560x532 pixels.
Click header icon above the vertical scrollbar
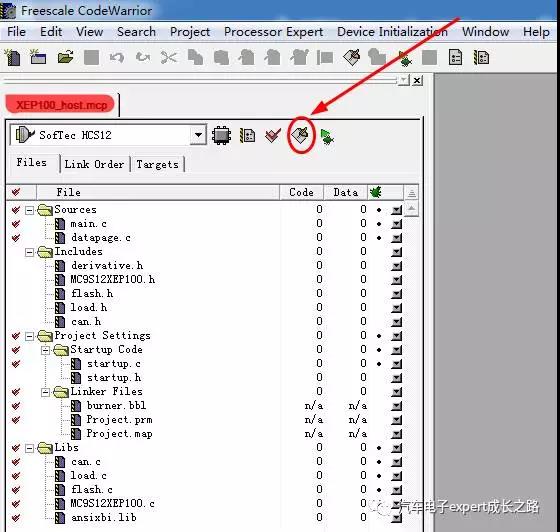411,193
